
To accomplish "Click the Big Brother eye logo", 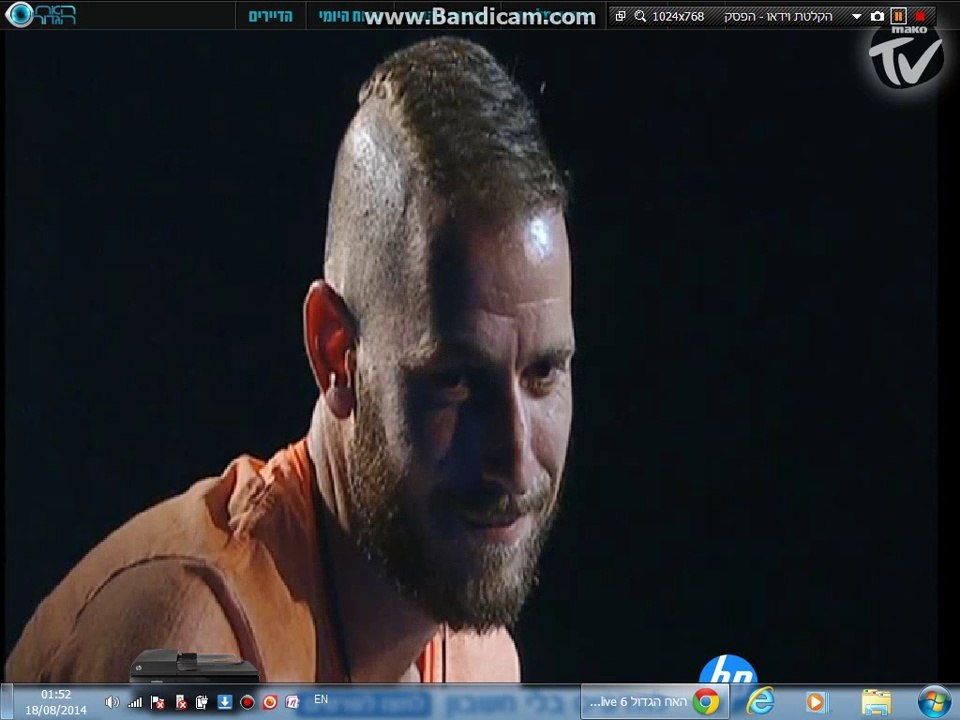I will 40,15.
